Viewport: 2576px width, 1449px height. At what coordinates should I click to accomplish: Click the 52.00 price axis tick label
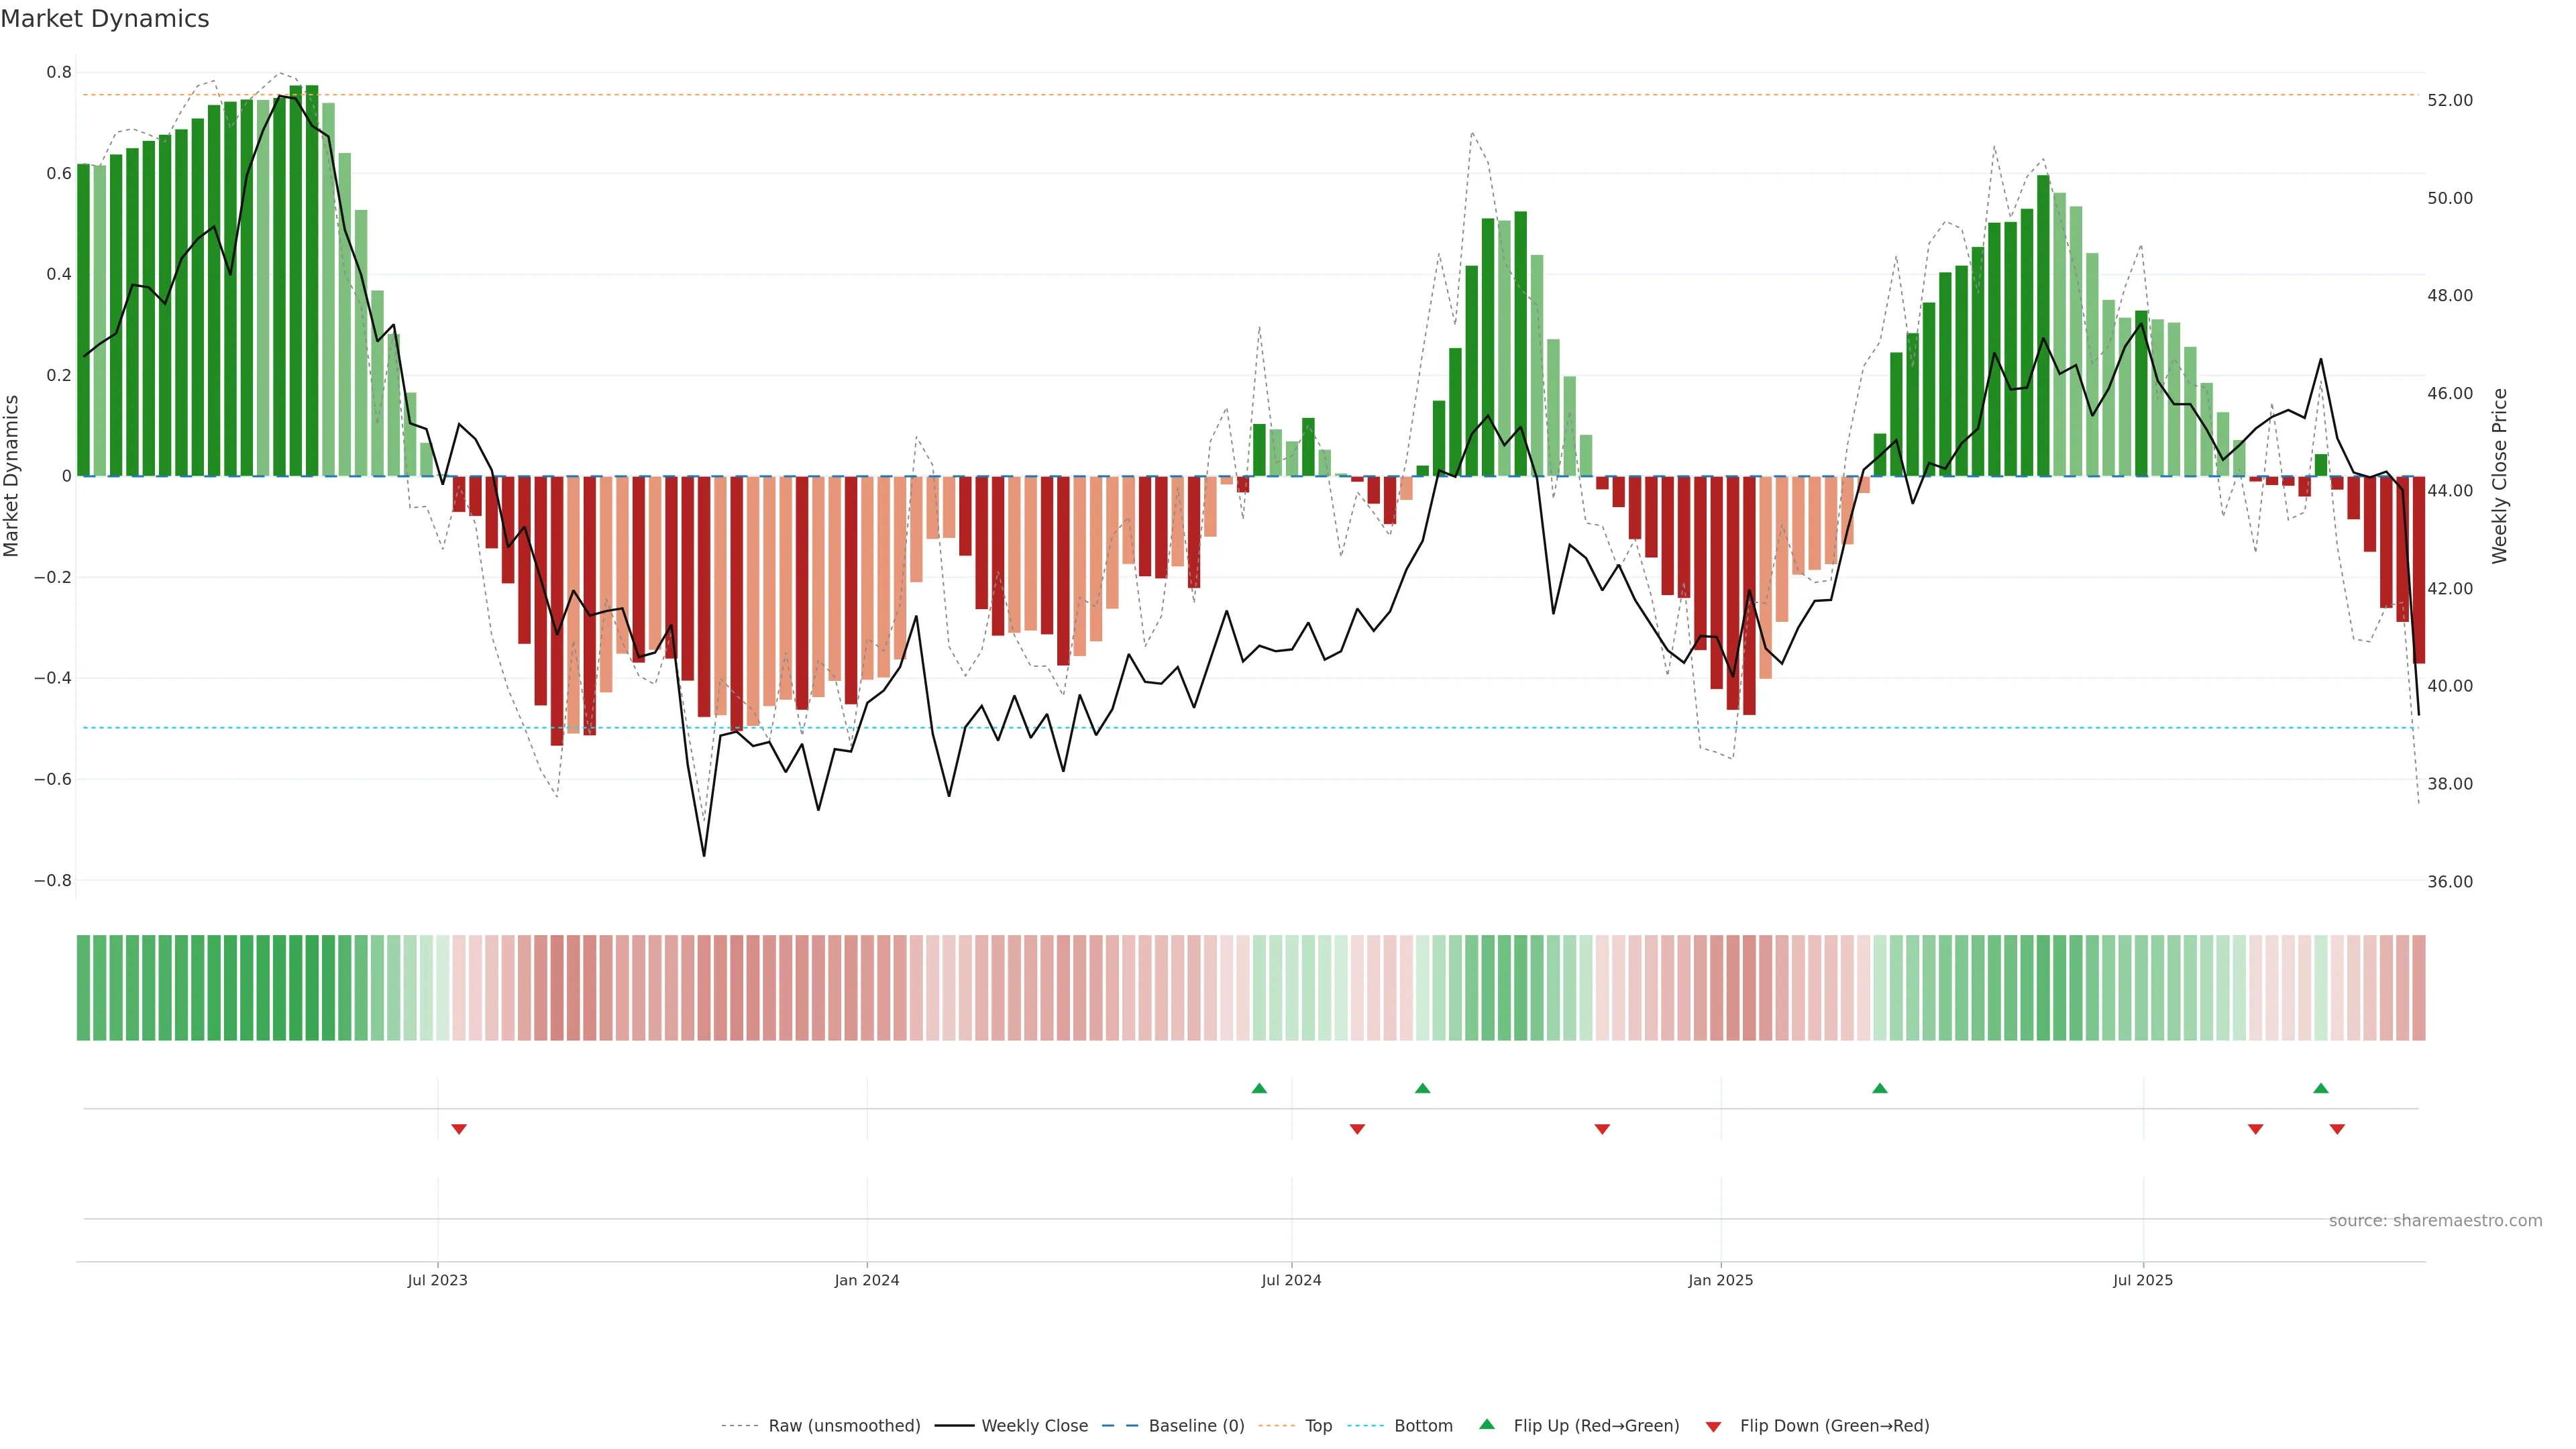click(2450, 100)
